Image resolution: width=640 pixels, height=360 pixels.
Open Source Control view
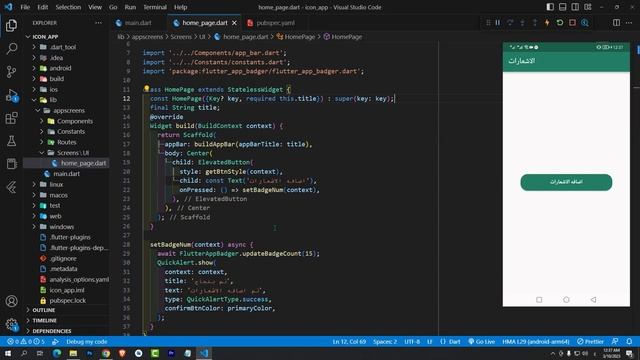point(11,72)
